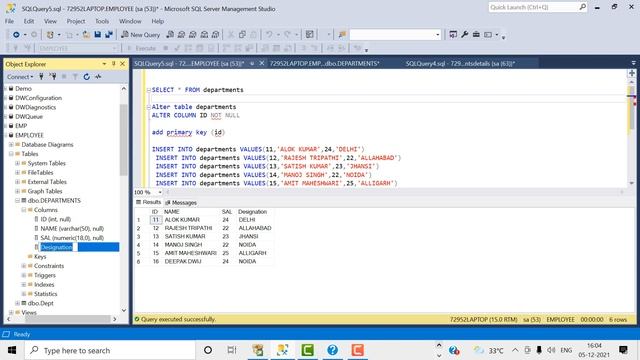Screen dimensions: 640x360
Task: Pin the SQLQuery5.sql tab
Action: (x=252, y=63)
